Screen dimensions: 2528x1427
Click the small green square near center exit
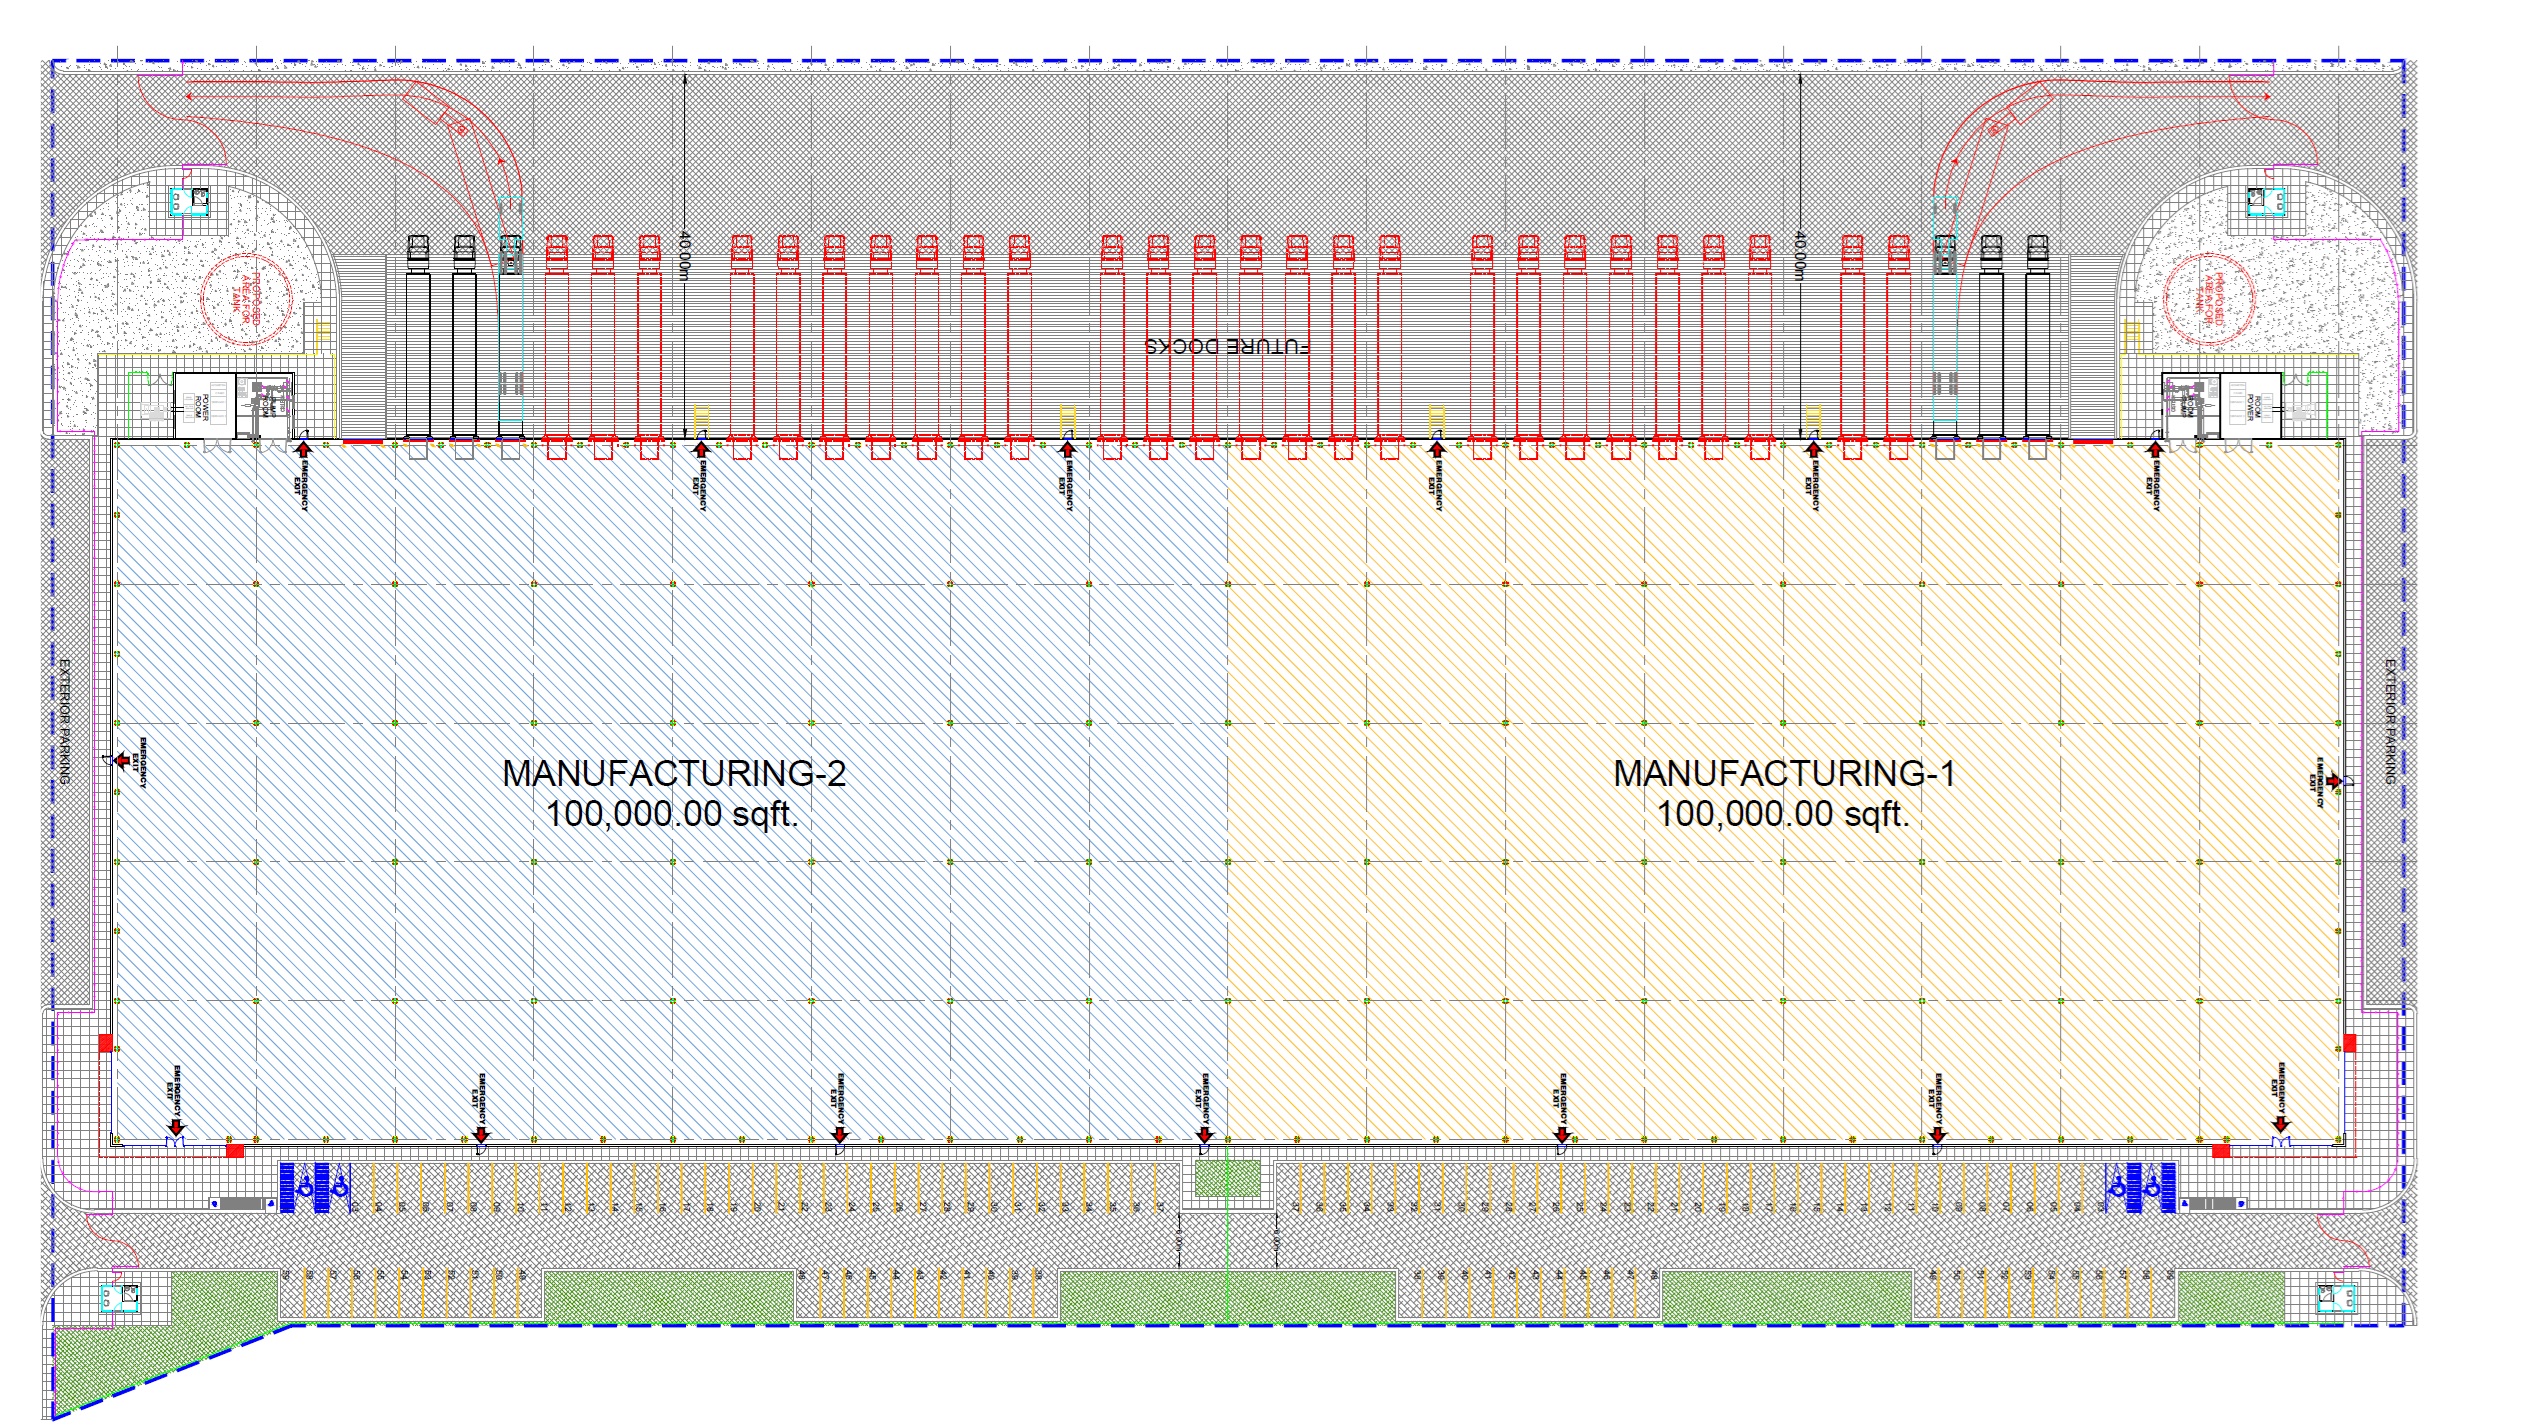pos(1227,1178)
